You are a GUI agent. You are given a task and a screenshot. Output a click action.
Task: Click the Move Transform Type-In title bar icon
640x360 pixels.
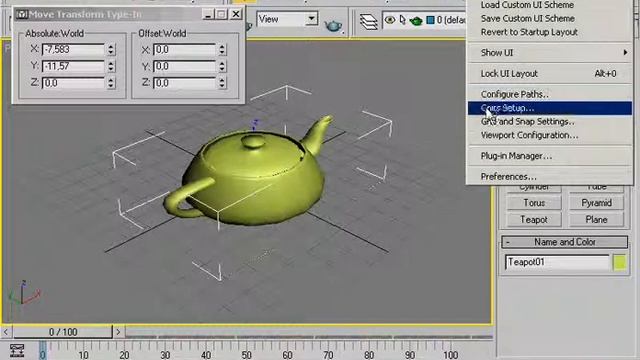pos(22,15)
